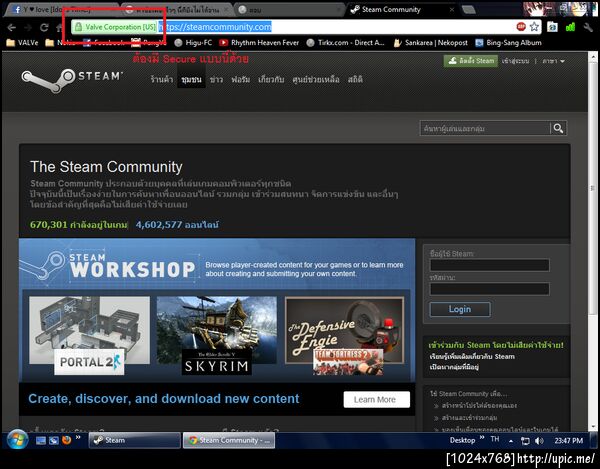600x469 pixels.
Task: Click the green bars extension icon
Action: click(570, 27)
